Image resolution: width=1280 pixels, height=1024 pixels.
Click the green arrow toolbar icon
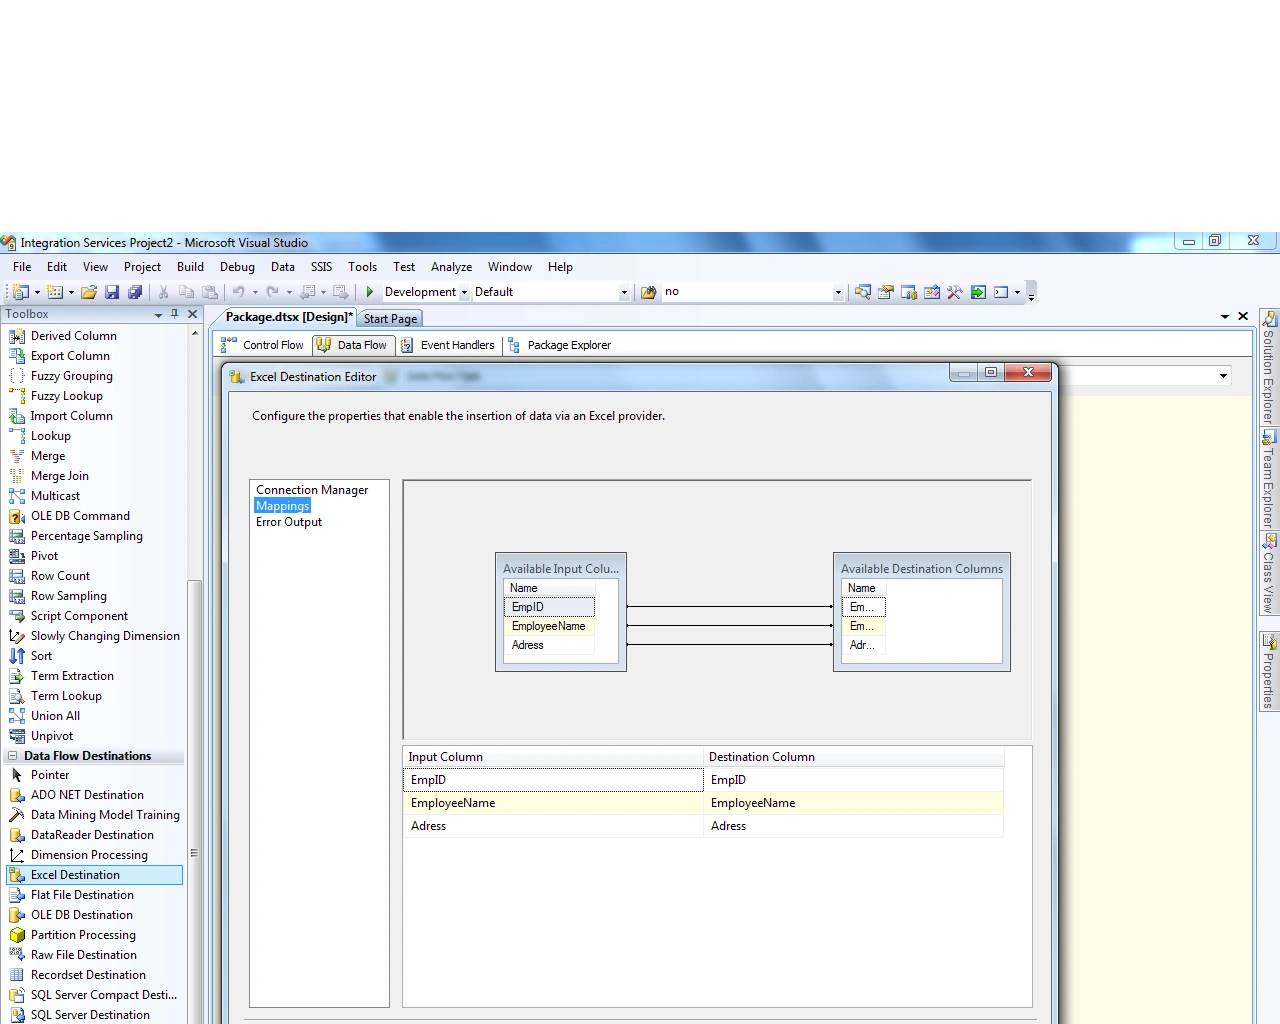(x=978, y=292)
